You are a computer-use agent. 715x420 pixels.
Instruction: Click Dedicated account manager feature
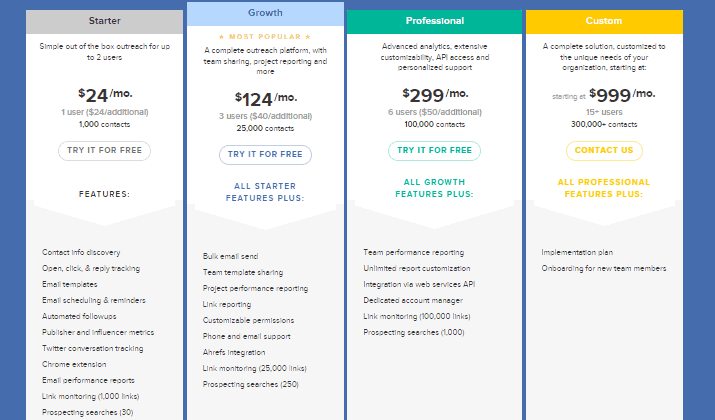413,300
